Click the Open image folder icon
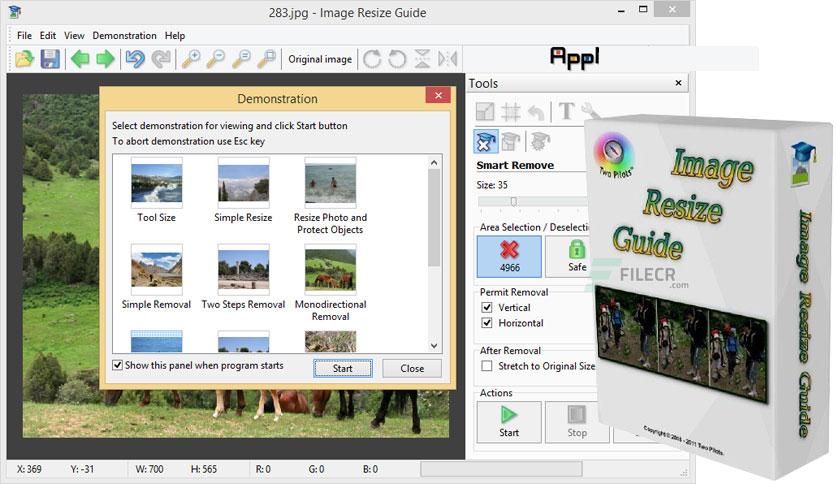Viewport: 836px width, 484px height. (x=24, y=59)
